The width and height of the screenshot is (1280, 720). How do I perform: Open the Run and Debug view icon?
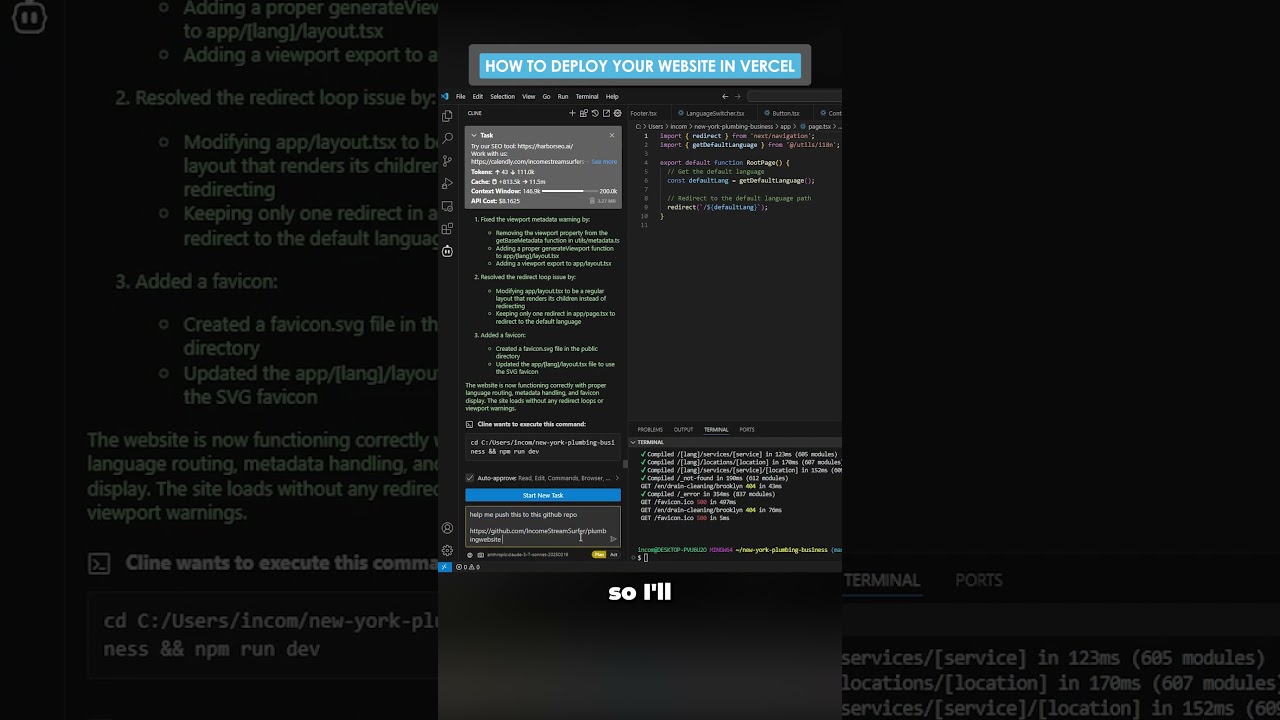coord(447,184)
